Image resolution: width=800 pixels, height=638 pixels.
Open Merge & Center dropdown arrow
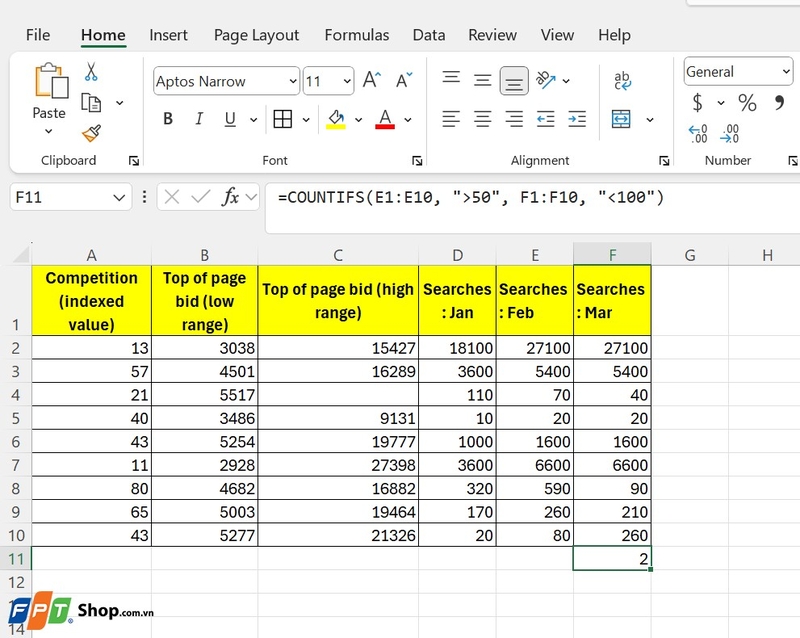click(650, 119)
